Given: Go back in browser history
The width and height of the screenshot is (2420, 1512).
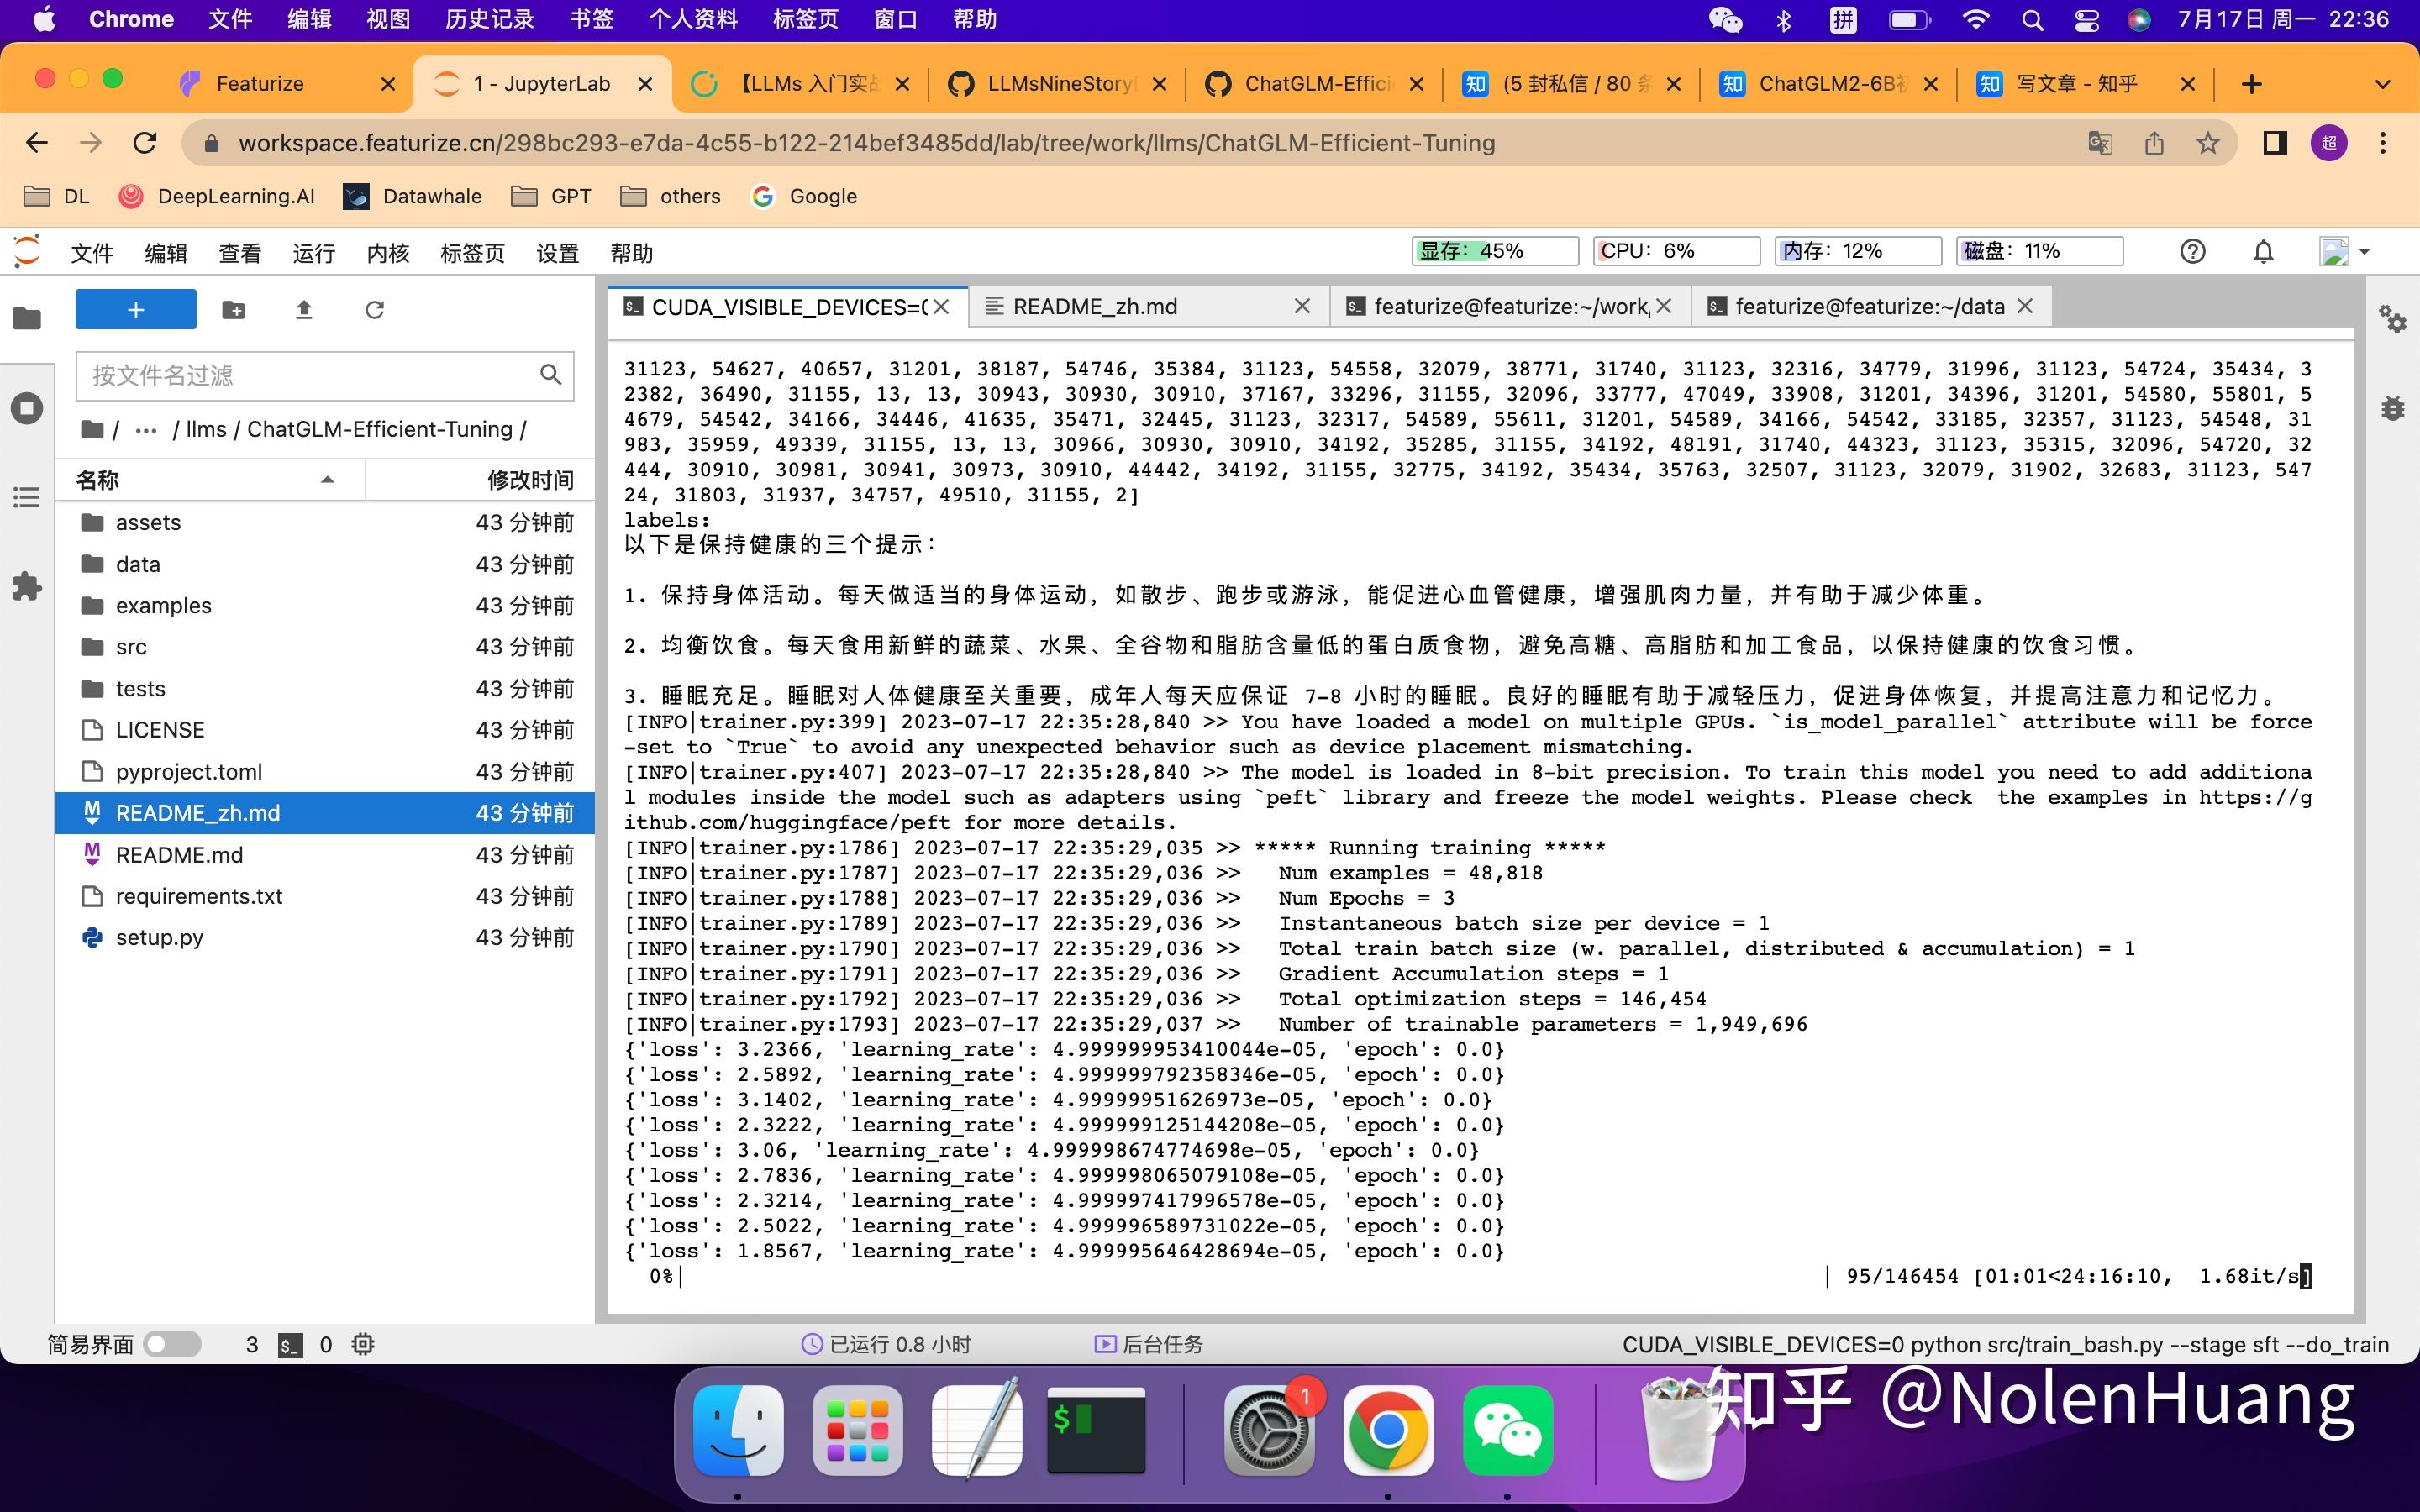Looking at the screenshot, I should pos(37,143).
